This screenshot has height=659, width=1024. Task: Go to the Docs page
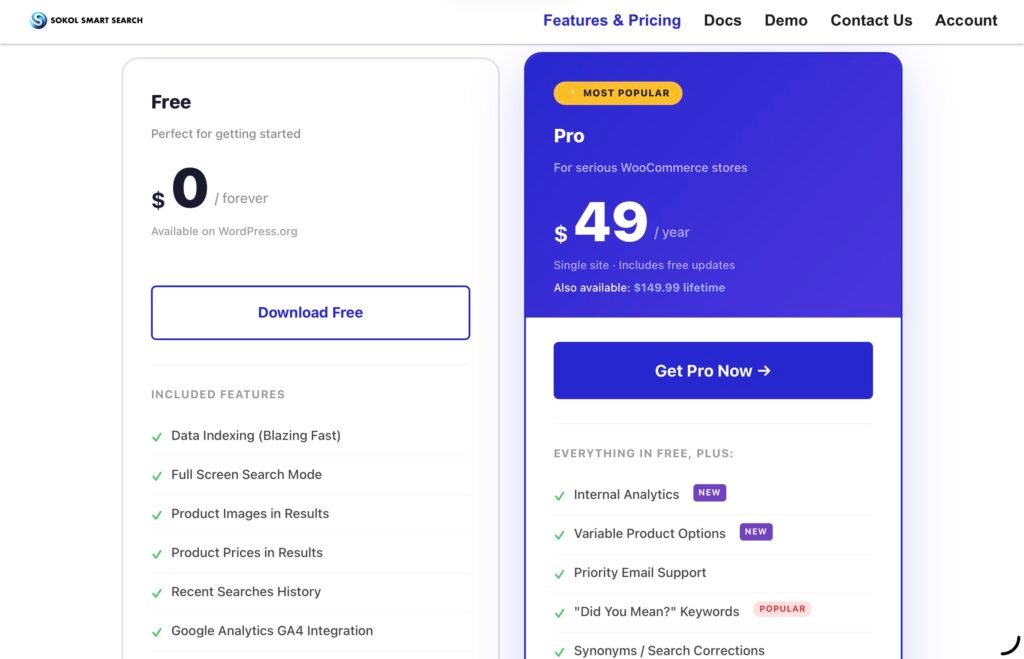[722, 20]
